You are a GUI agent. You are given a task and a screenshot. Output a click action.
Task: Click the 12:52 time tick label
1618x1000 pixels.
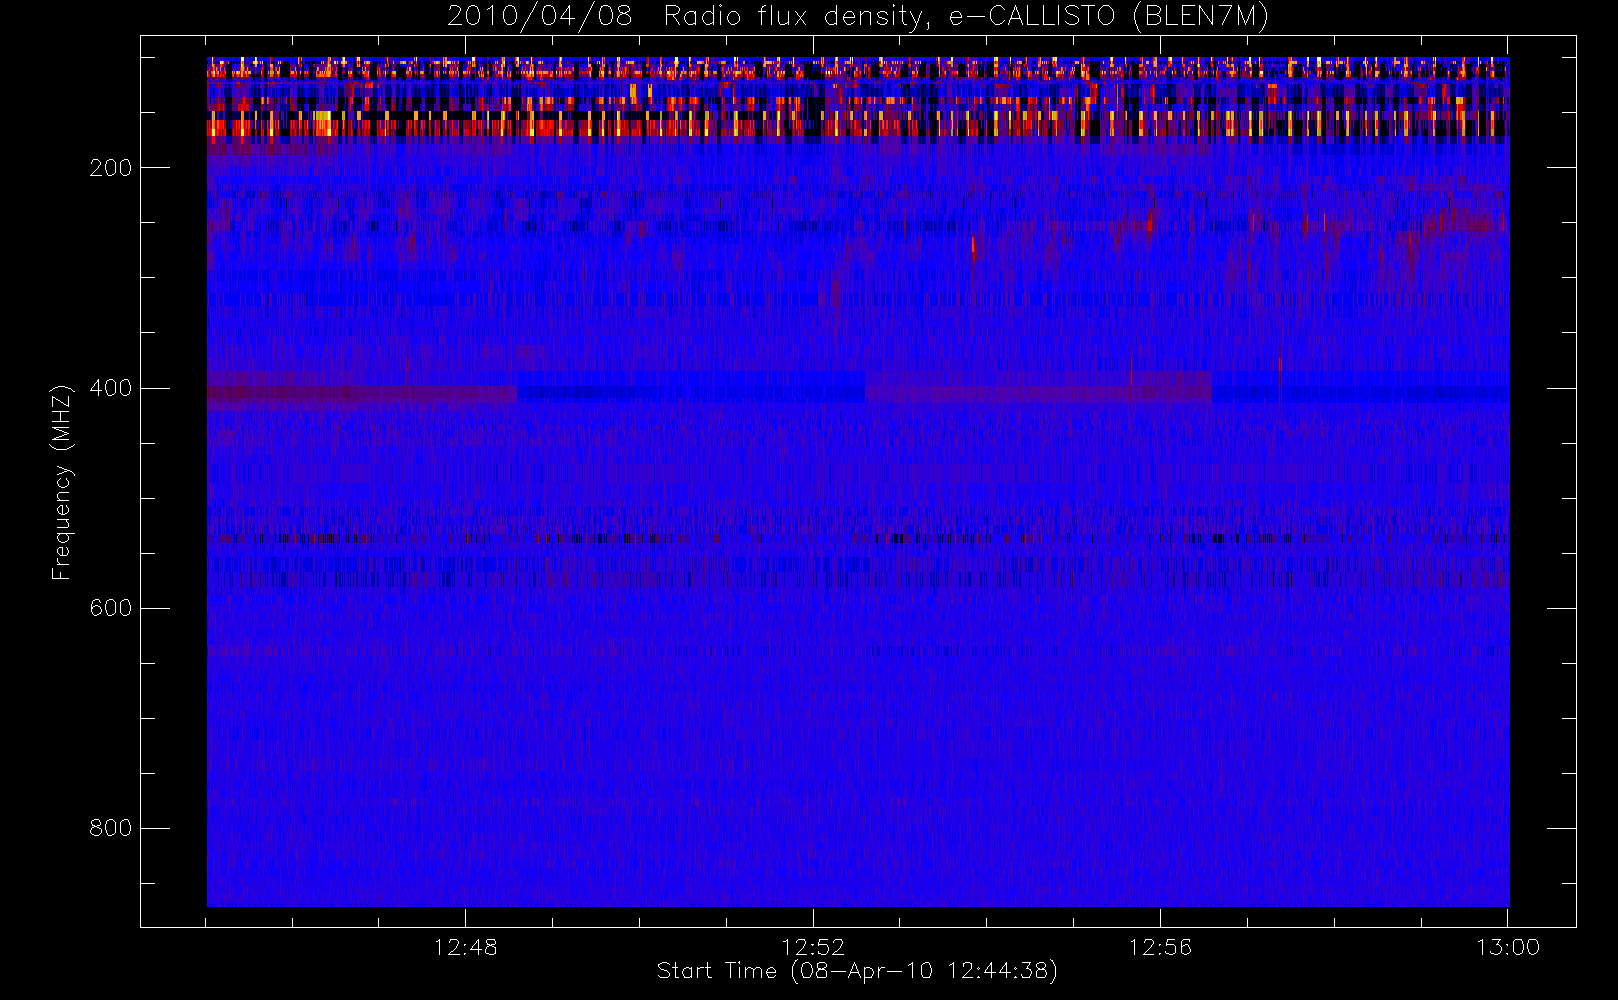coord(813,947)
